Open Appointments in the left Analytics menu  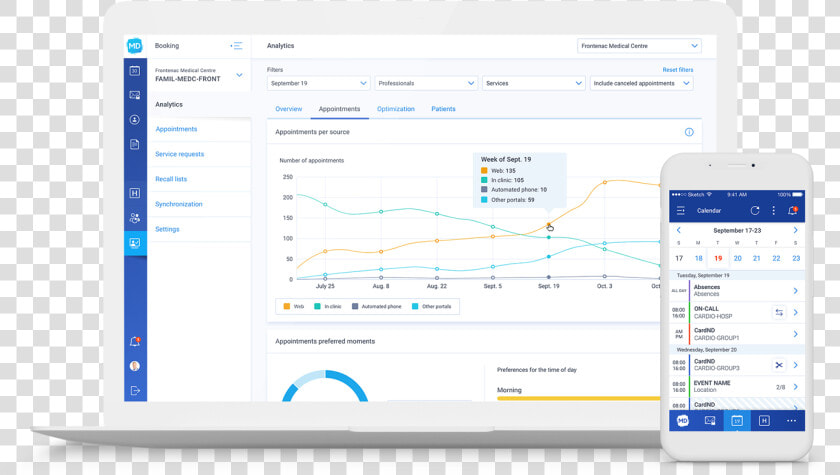pos(176,129)
